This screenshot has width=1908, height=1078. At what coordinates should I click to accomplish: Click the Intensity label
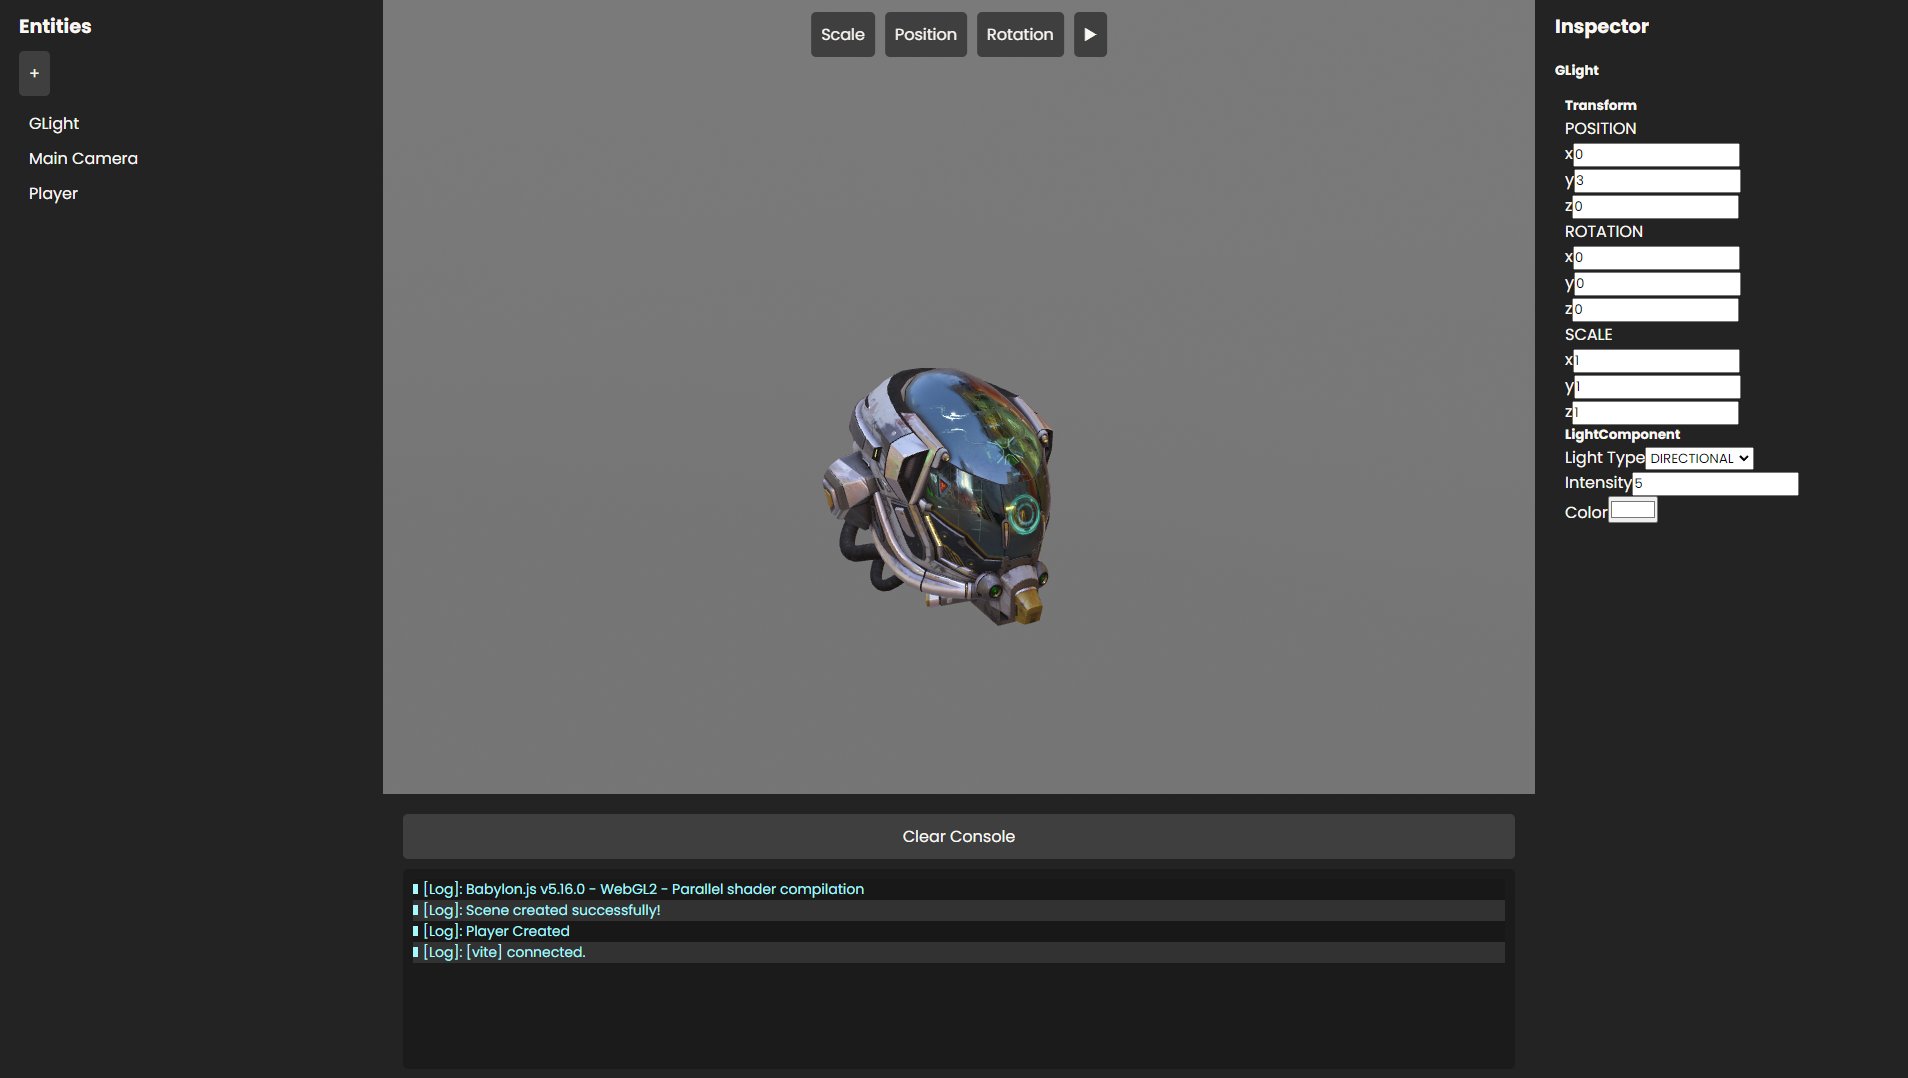(x=1598, y=483)
